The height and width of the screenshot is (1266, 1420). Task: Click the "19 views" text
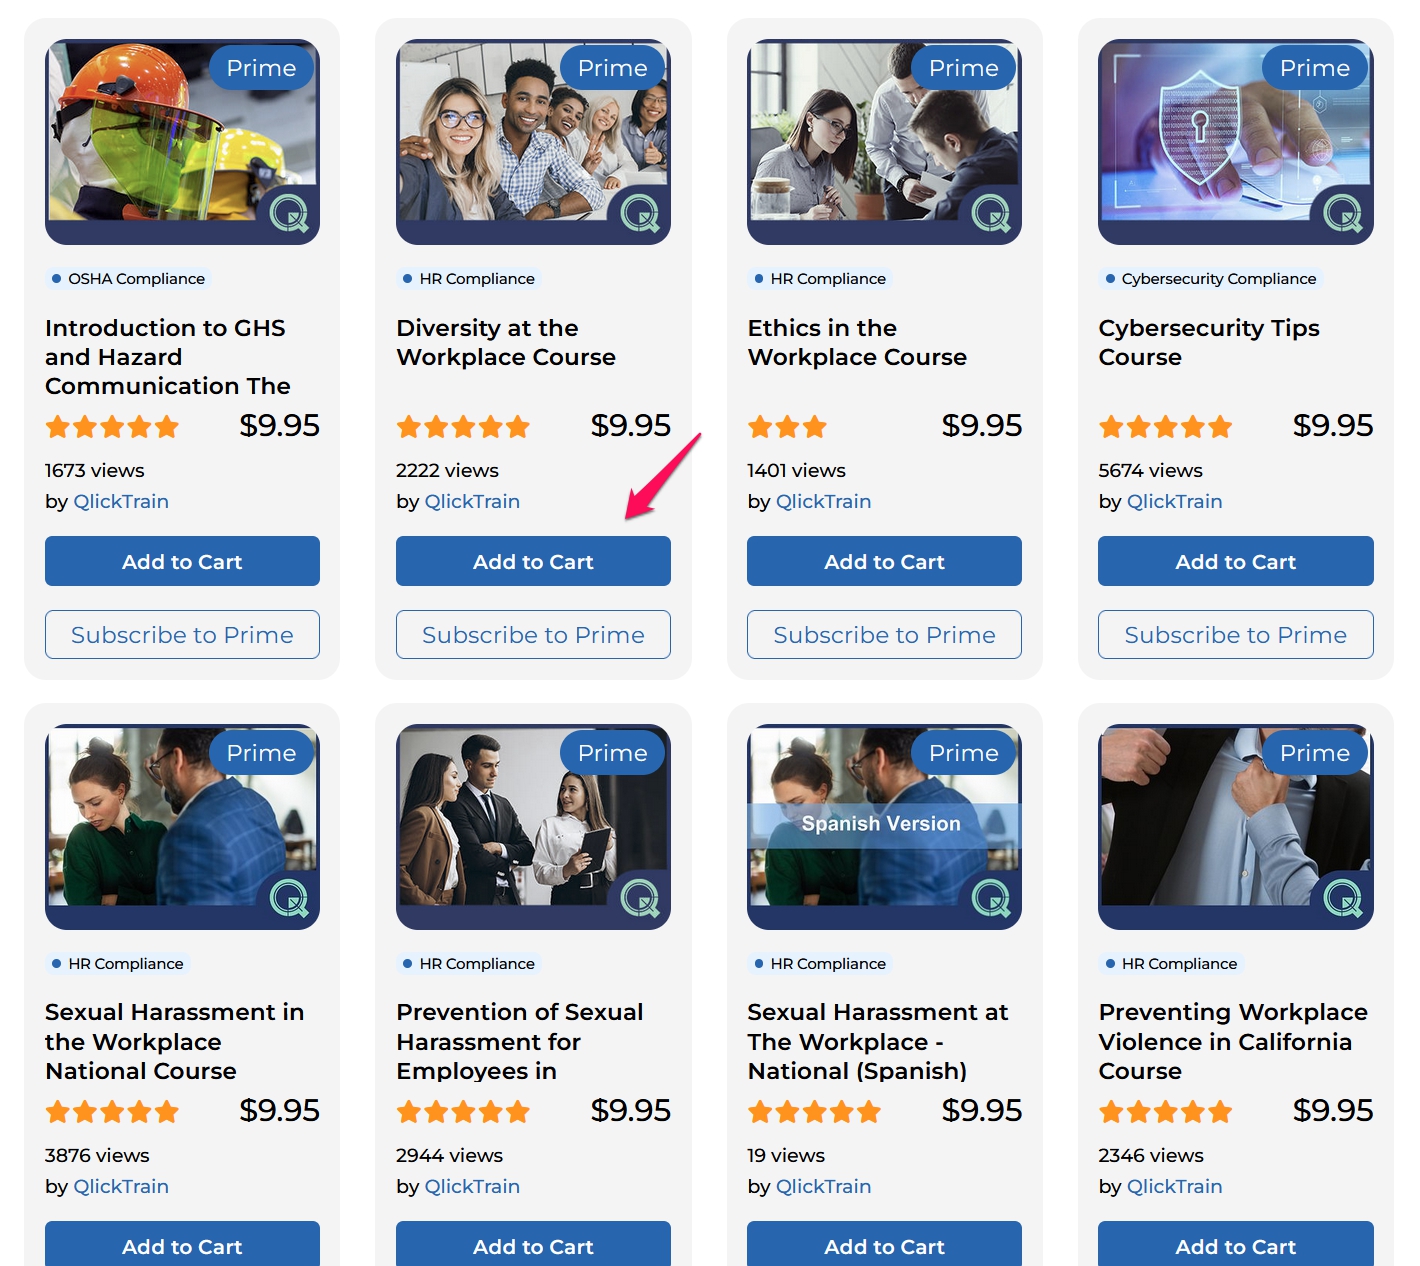(x=786, y=1155)
